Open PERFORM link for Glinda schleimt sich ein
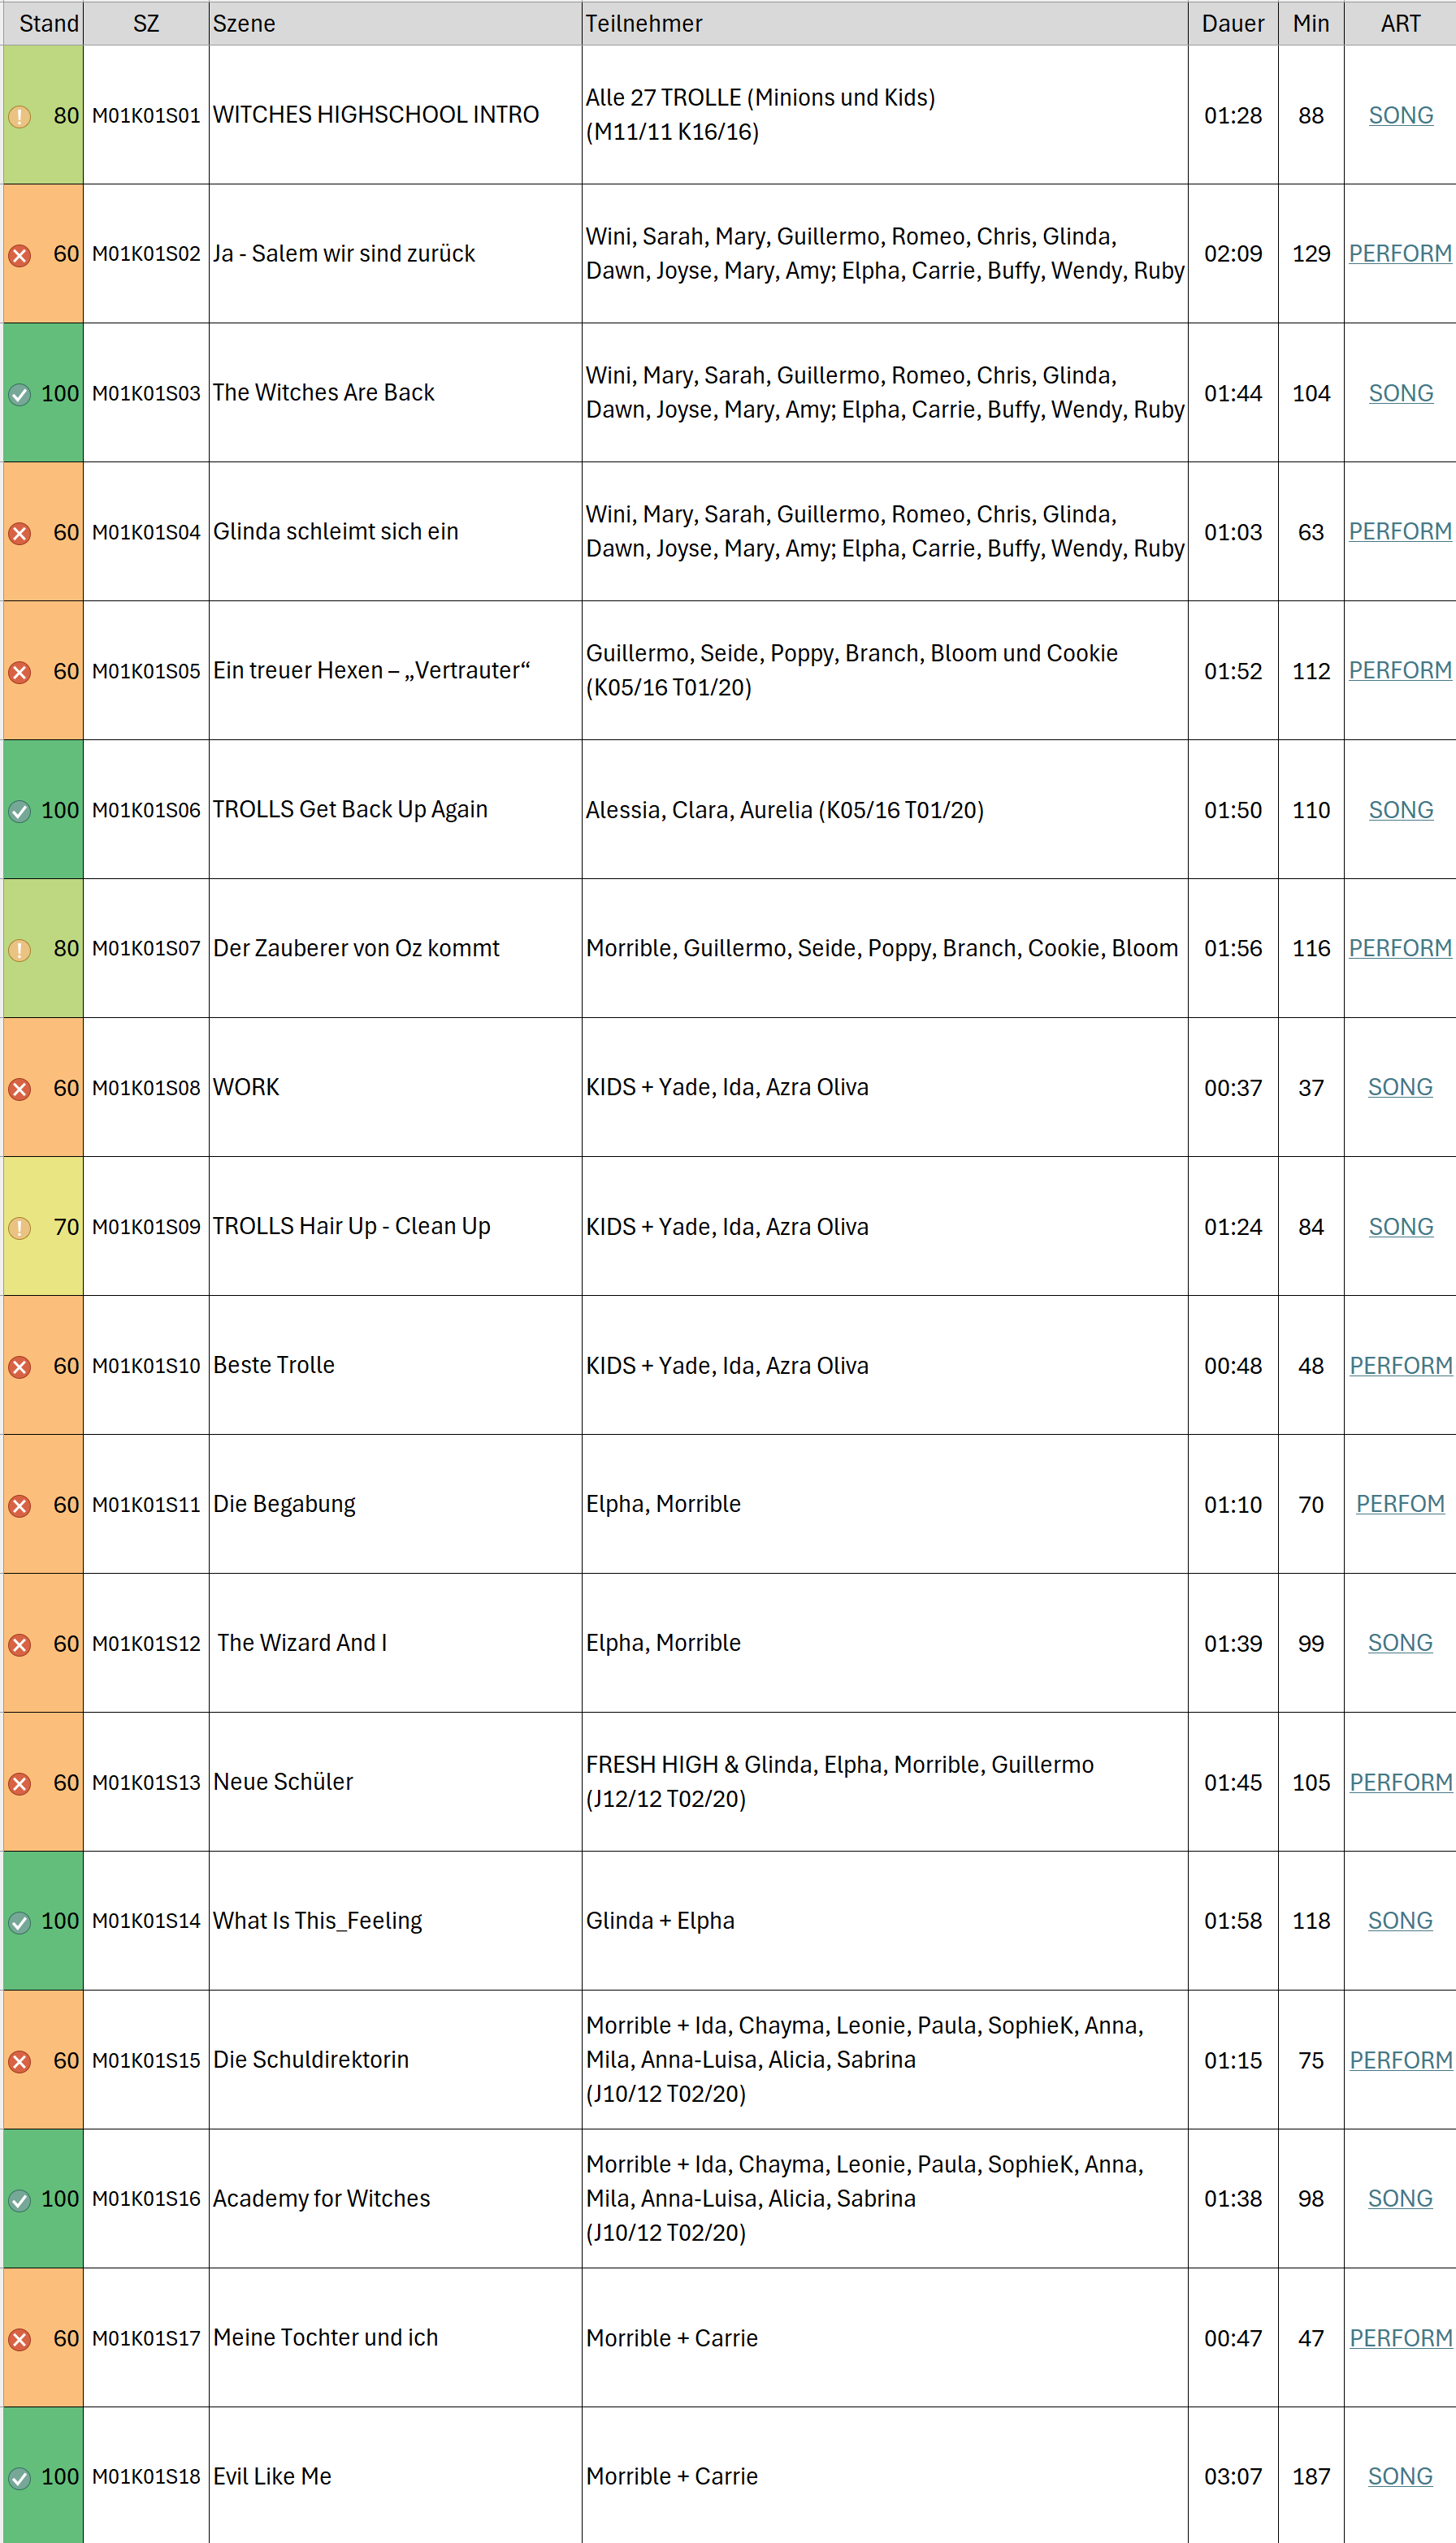1456x2543 pixels. (1400, 531)
